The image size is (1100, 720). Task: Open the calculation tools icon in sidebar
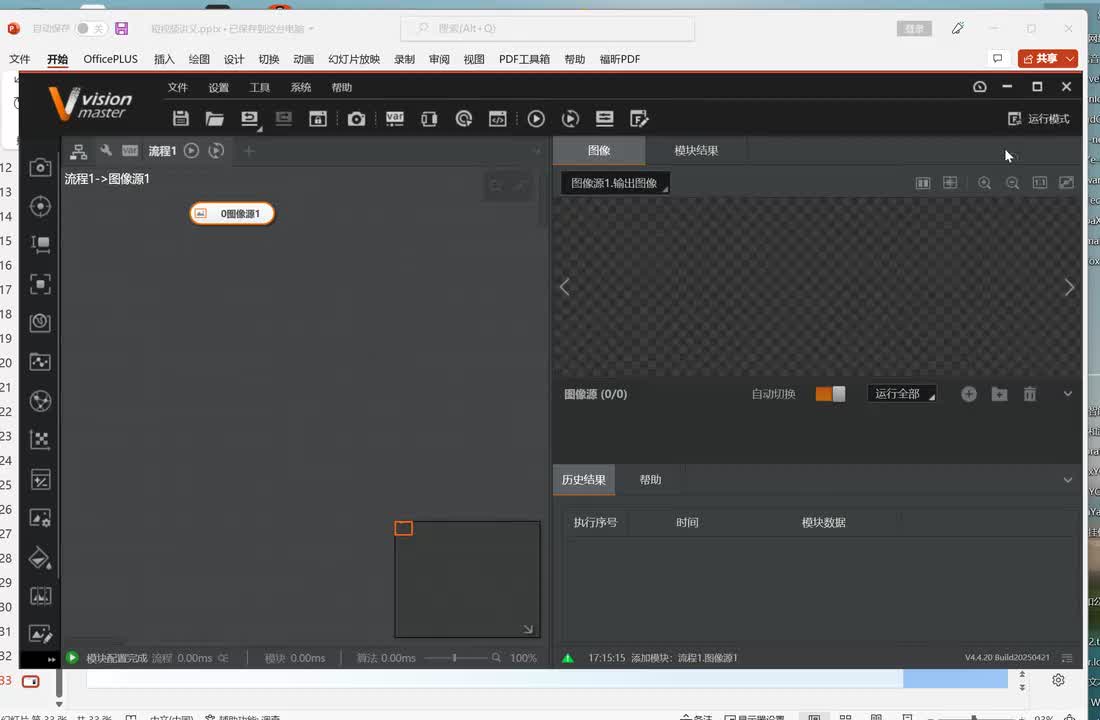[x=40, y=480]
